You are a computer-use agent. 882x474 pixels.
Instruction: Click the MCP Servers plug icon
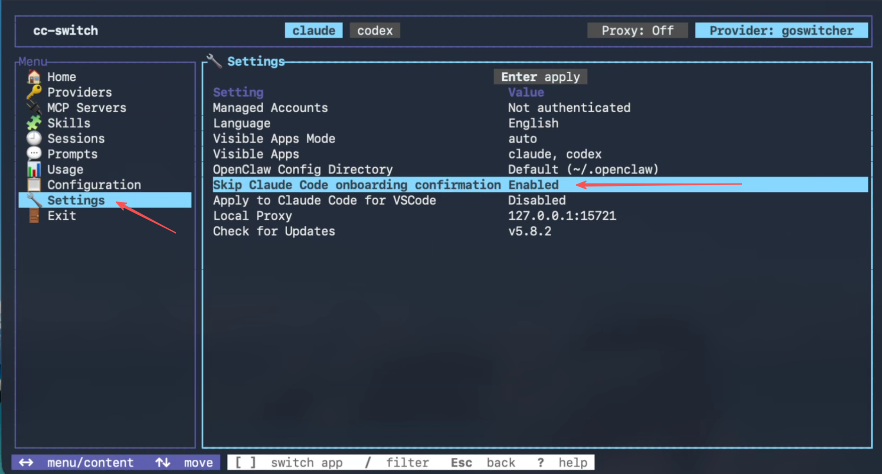34,107
